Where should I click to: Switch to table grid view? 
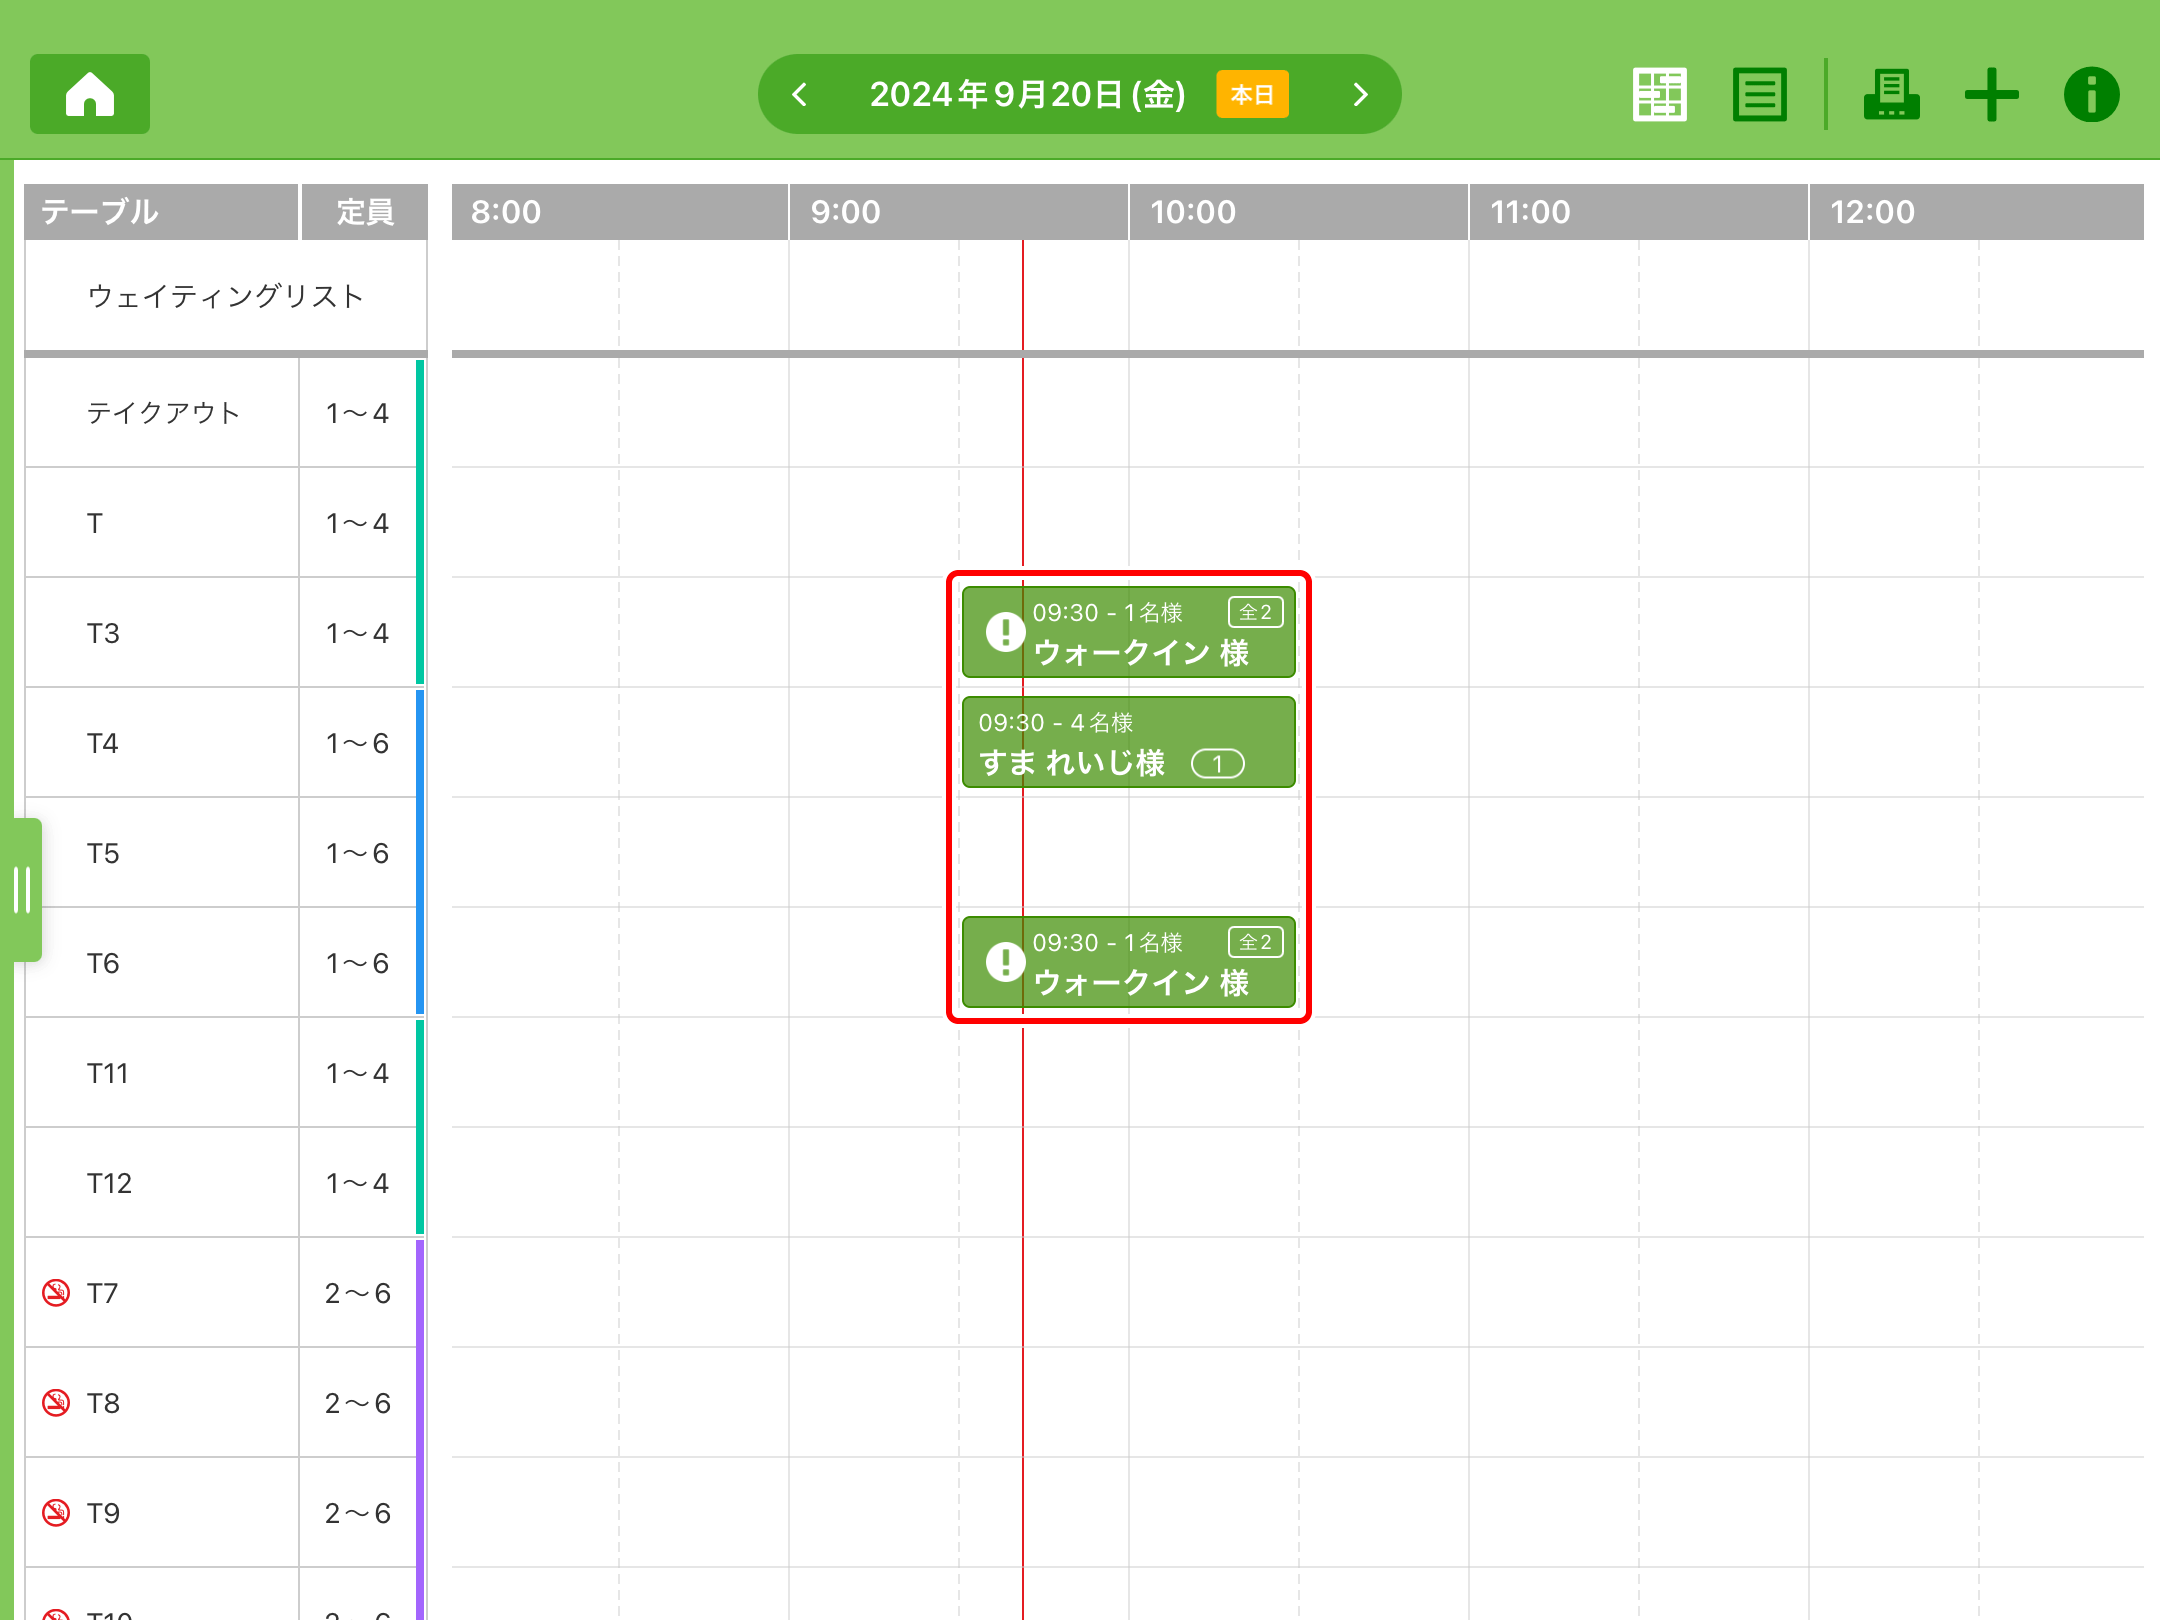[x=1659, y=94]
